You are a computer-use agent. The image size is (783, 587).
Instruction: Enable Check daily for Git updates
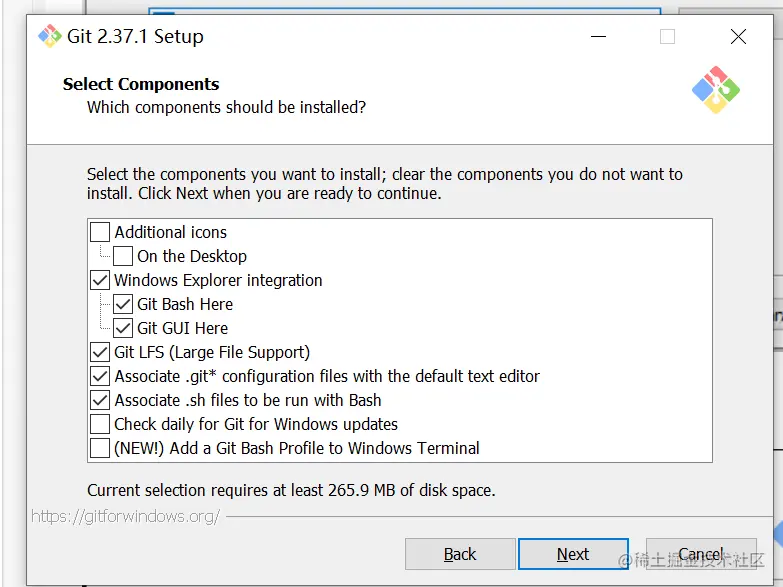click(x=100, y=424)
